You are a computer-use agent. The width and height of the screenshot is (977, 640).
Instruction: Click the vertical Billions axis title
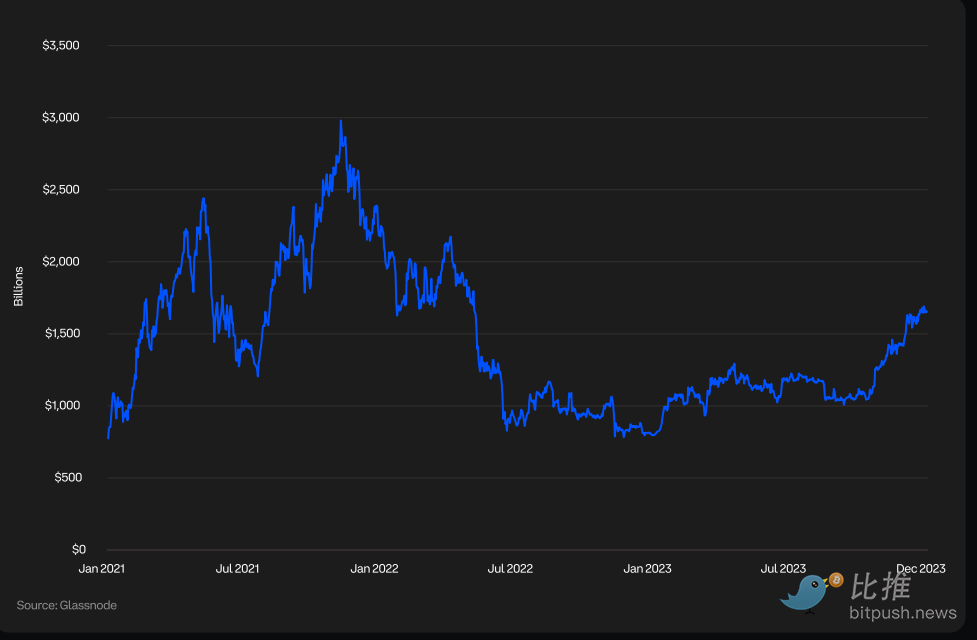[x=19, y=287]
